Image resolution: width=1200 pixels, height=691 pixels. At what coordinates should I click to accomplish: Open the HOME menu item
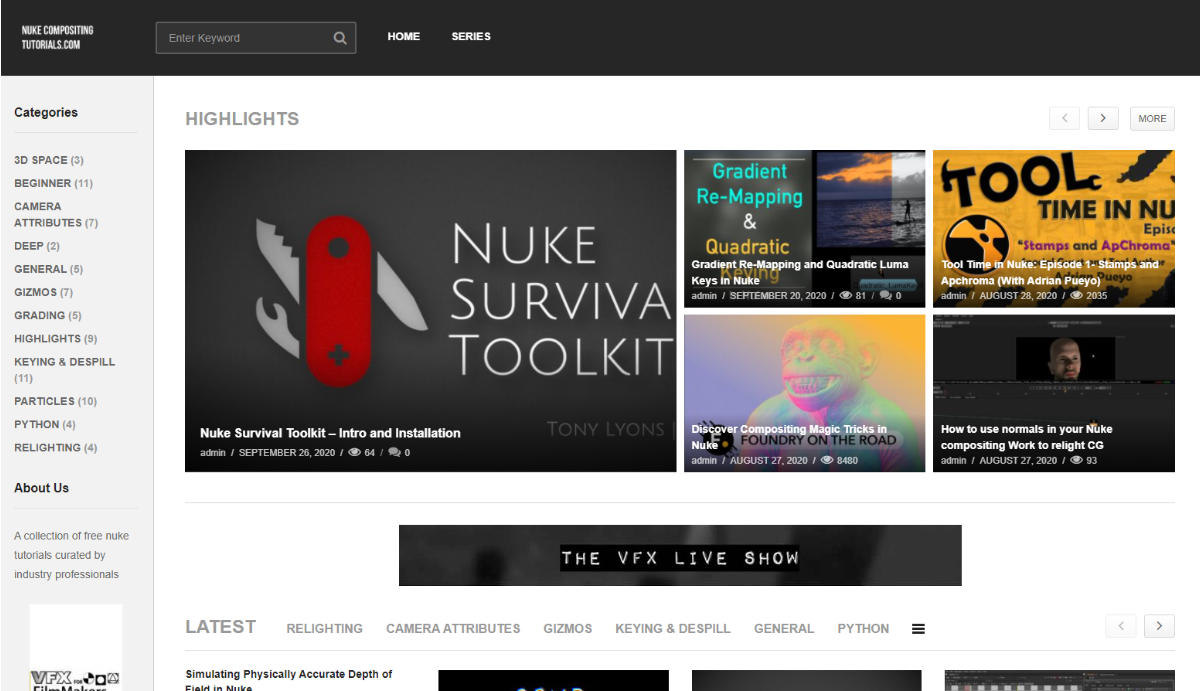(x=404, y=37)
